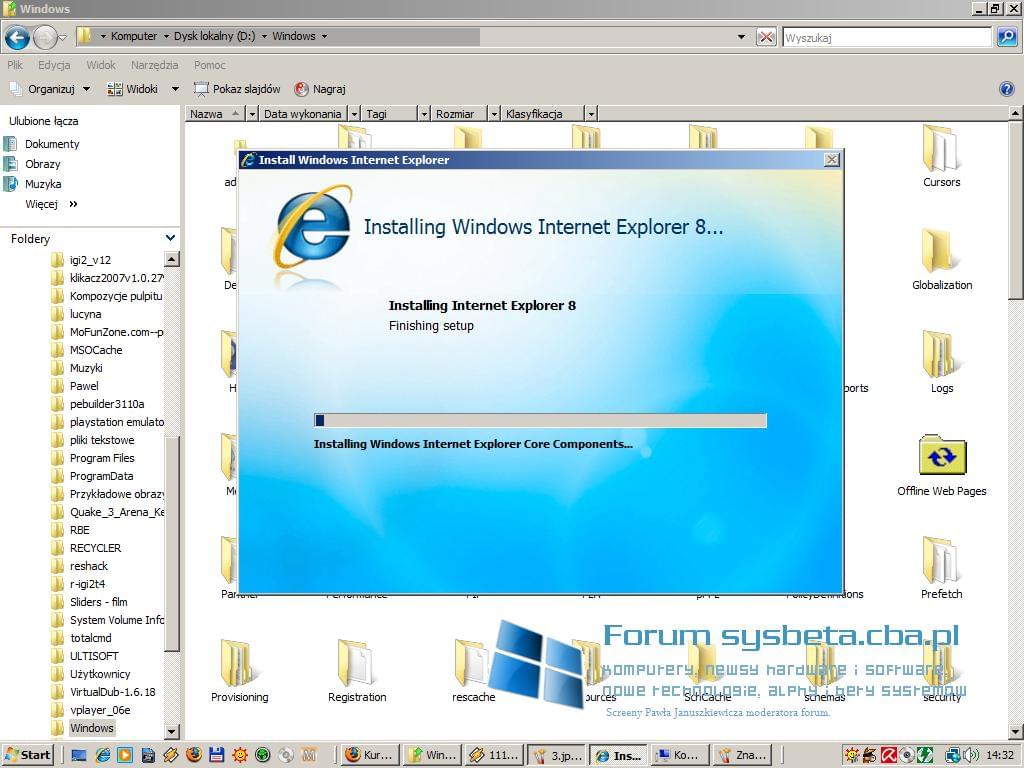1024x768 pixels.
Task: Open the floppy disk Quick Launch icon
Action: pos(217,755)
